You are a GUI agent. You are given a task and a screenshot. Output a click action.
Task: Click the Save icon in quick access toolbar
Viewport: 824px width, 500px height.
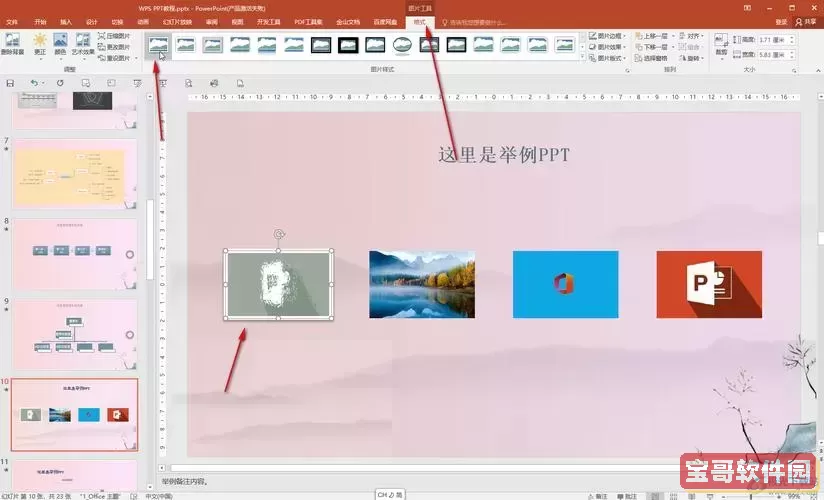click(9, 83)
